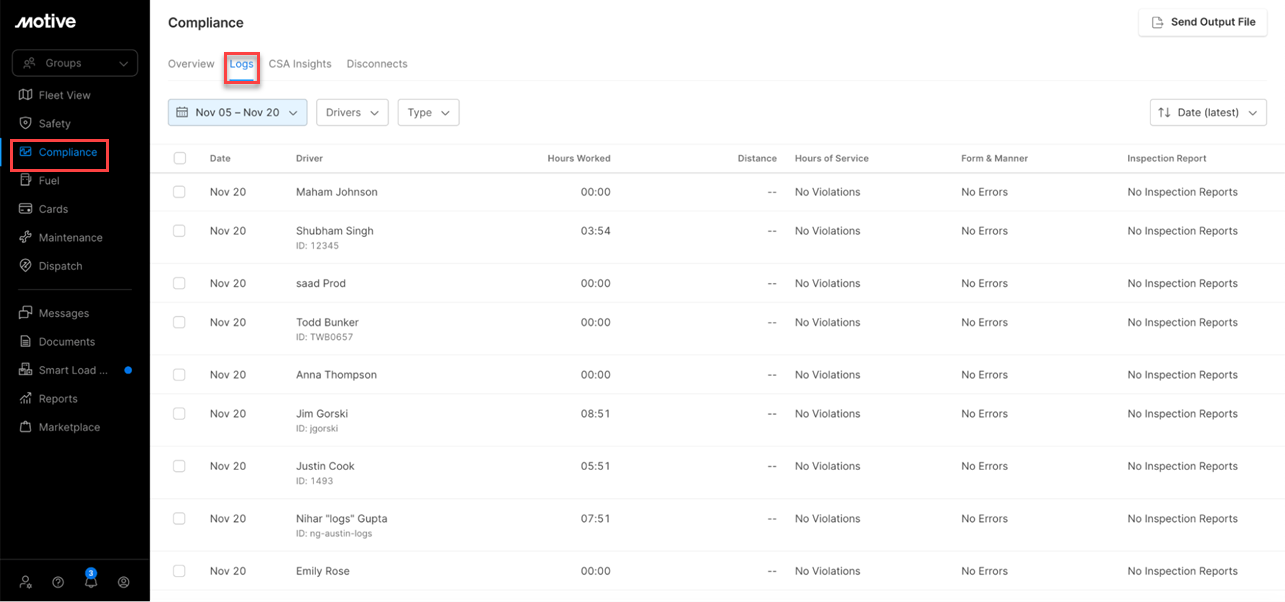Open the Nov 05 – Nov 20 date range picker
The height and width of the screenshot is (602, 1285).
(x=237, y=112)
